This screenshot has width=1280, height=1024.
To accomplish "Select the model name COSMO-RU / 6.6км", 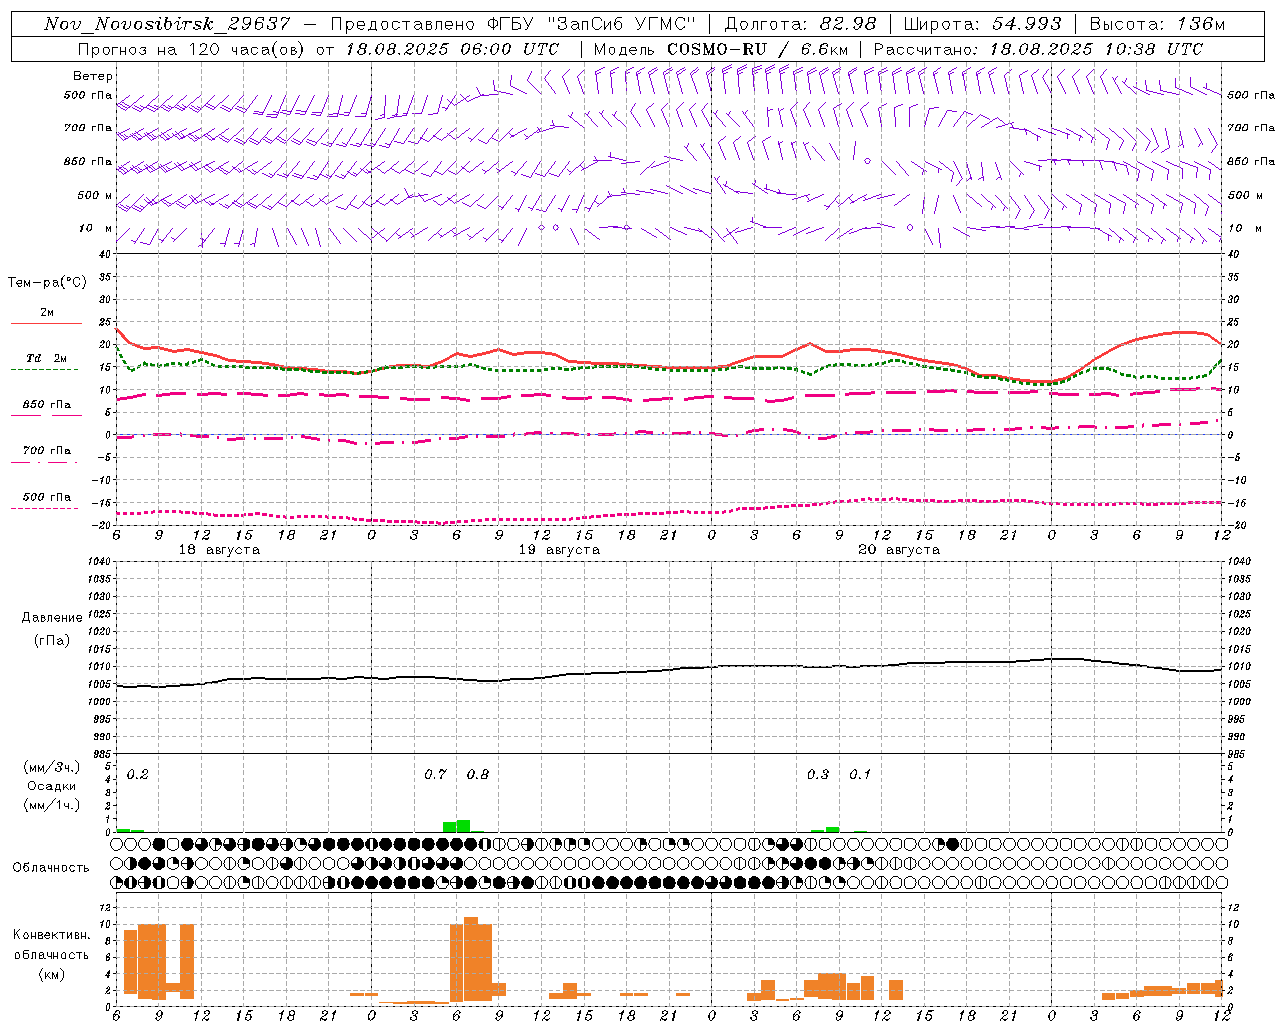I will (x=758, y=49).
